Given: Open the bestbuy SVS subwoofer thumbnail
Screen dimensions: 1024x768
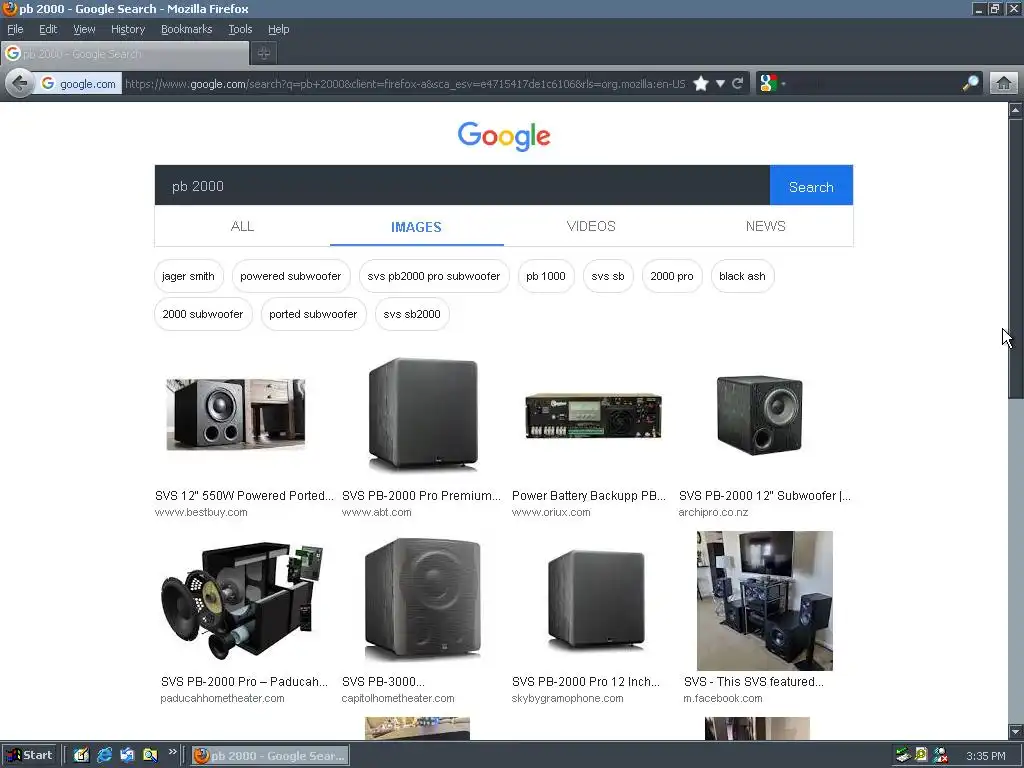Looking at the screenshot, I should click(236, 414).
